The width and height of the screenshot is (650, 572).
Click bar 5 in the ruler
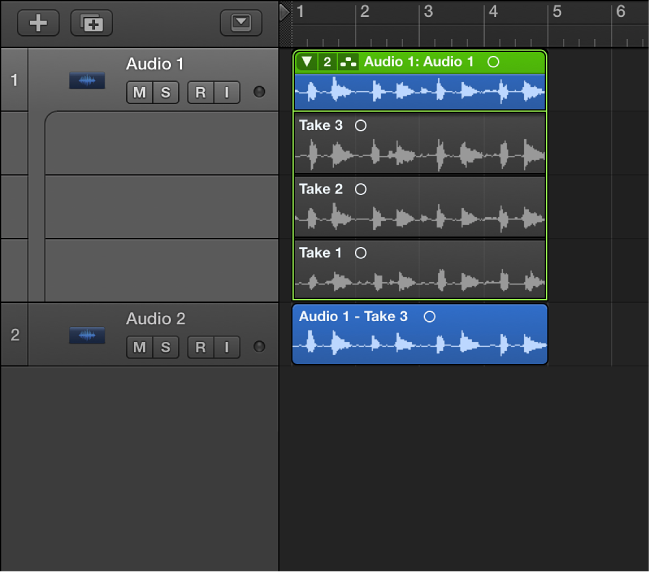click(557, 12)
